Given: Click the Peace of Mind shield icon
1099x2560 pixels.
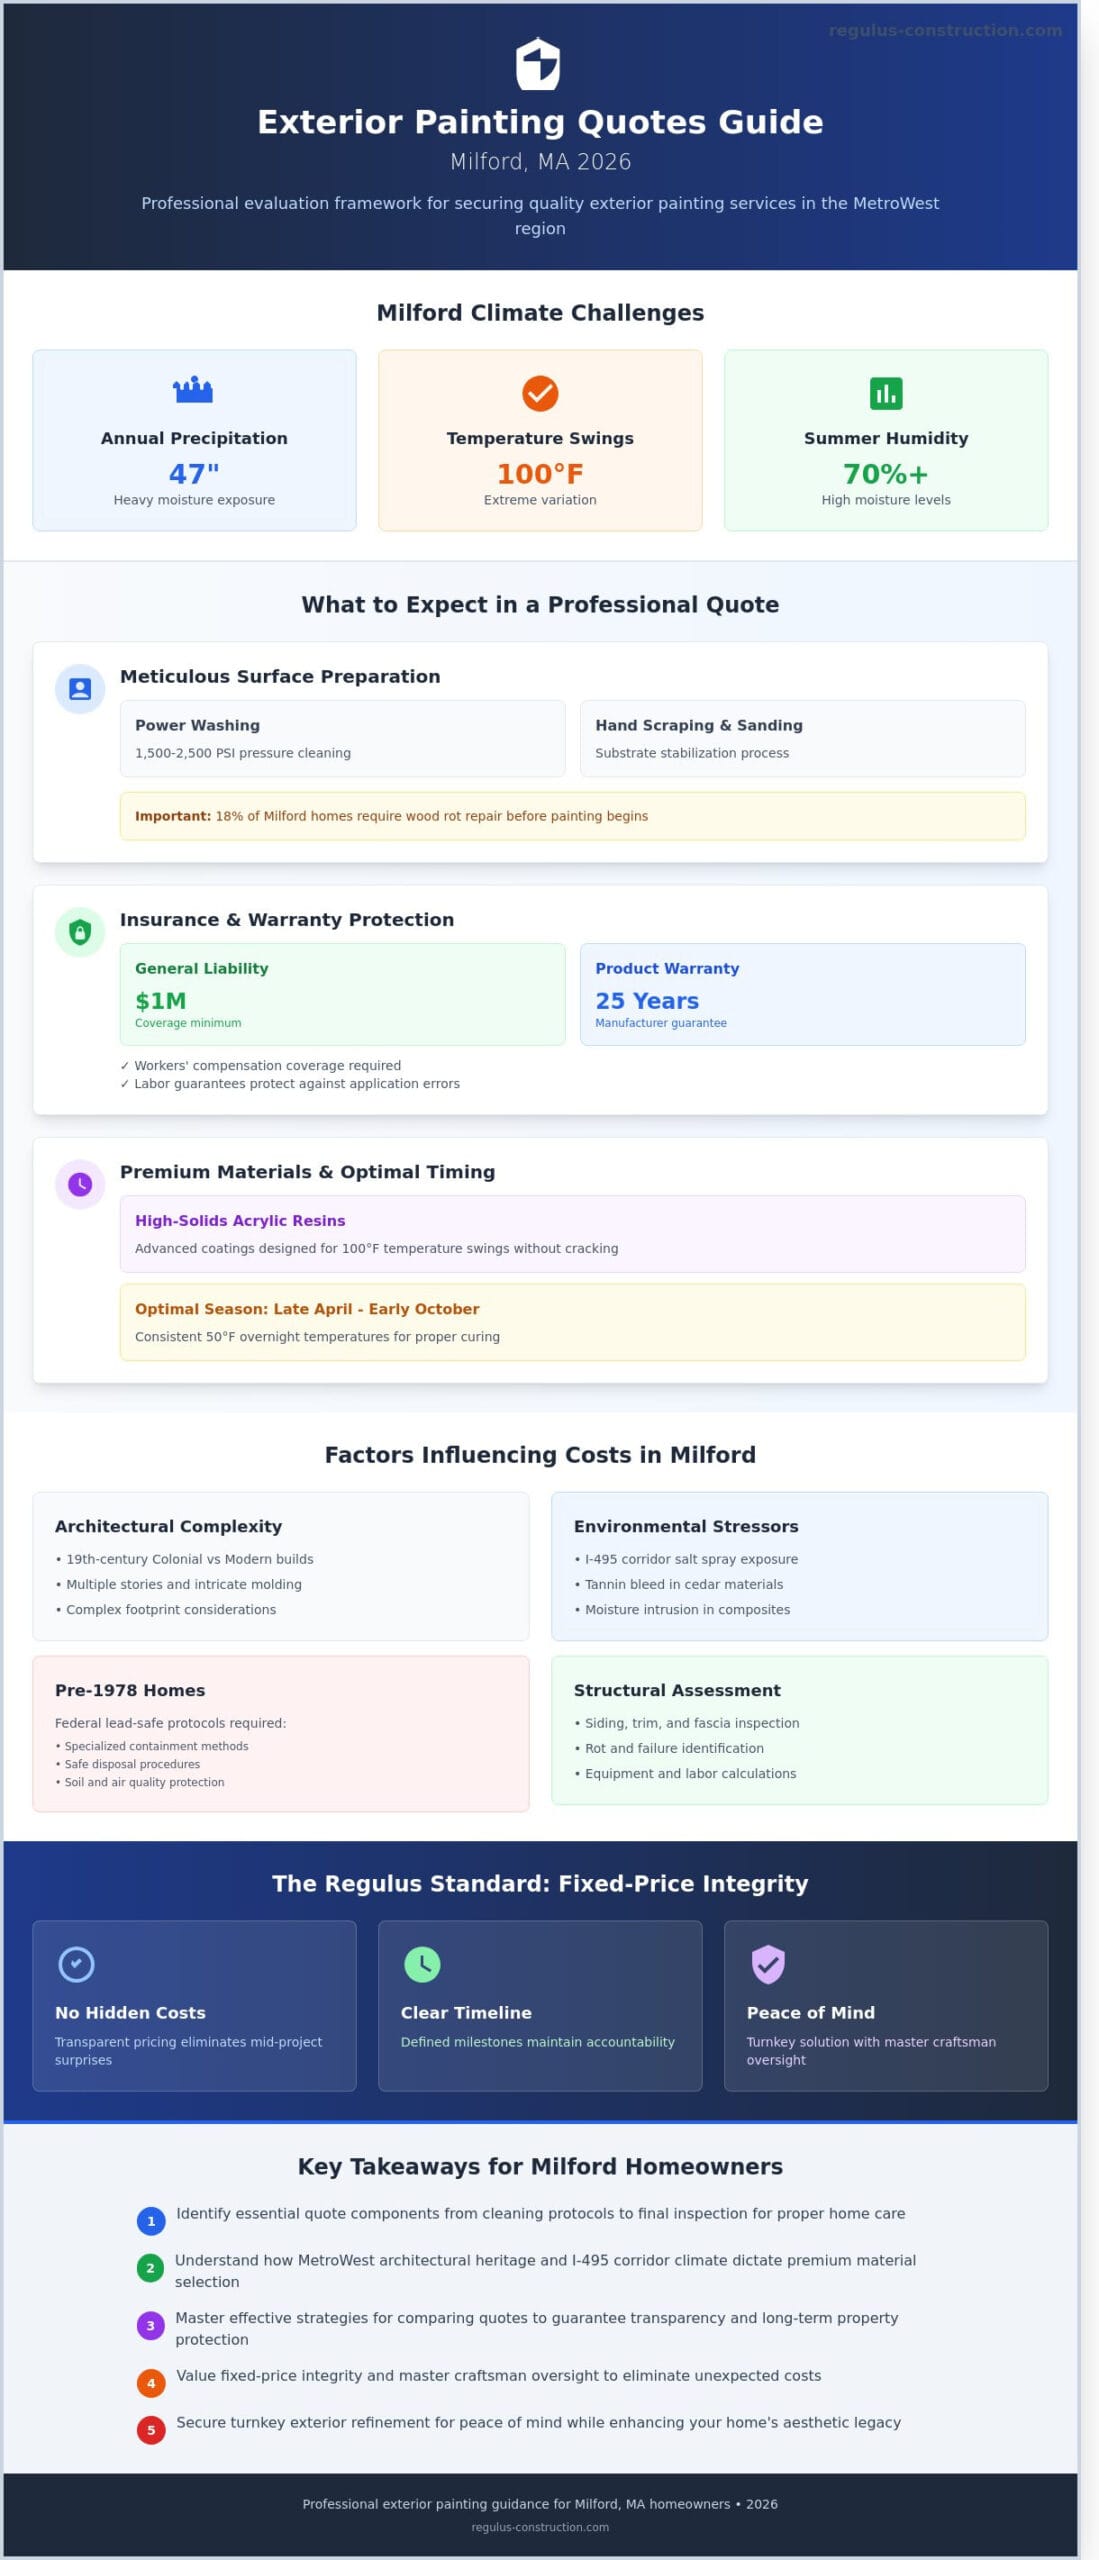Looking at the screenshot, I should (768, 1964).
